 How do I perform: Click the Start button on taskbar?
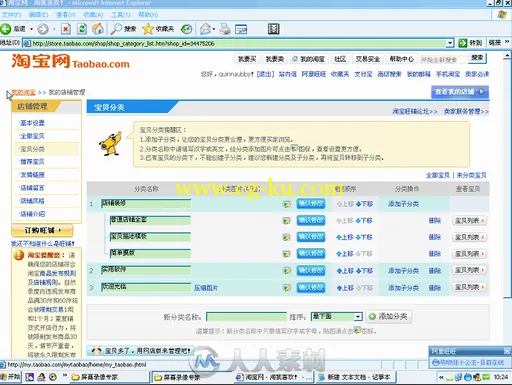(x=11, y=377)
